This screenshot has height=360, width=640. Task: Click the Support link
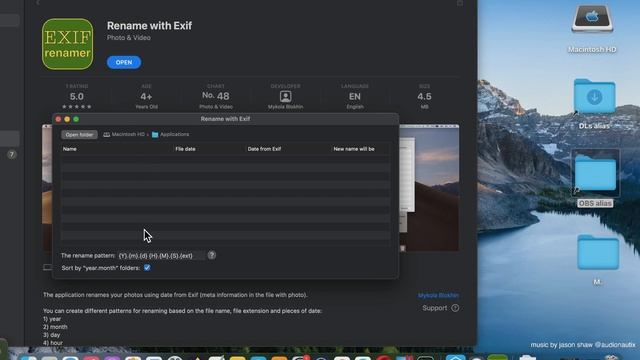[x=435, y=308]
